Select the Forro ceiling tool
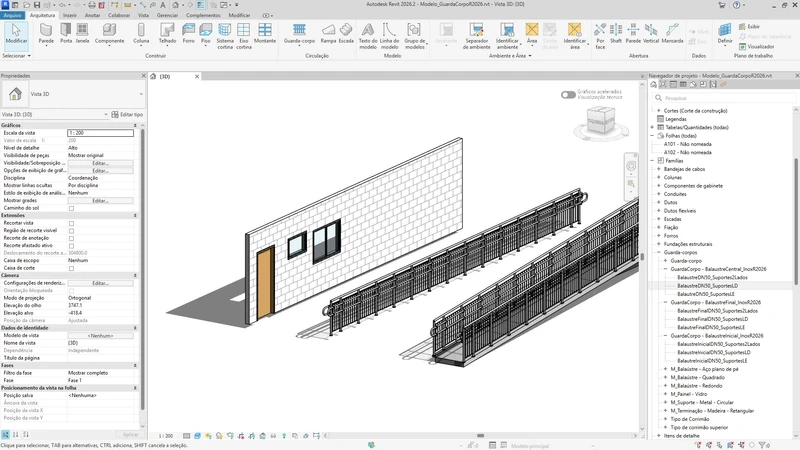This screenshot has width=800, height=450. pyautogui.click(x=189, y=34)
